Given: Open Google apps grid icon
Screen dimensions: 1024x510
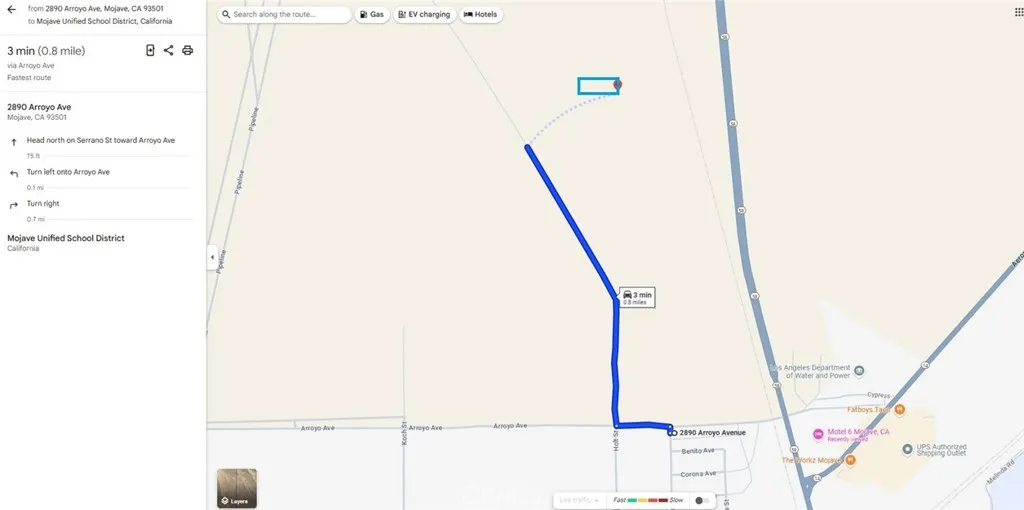Looking at the screenshot, I should [x=1019, y=12].
